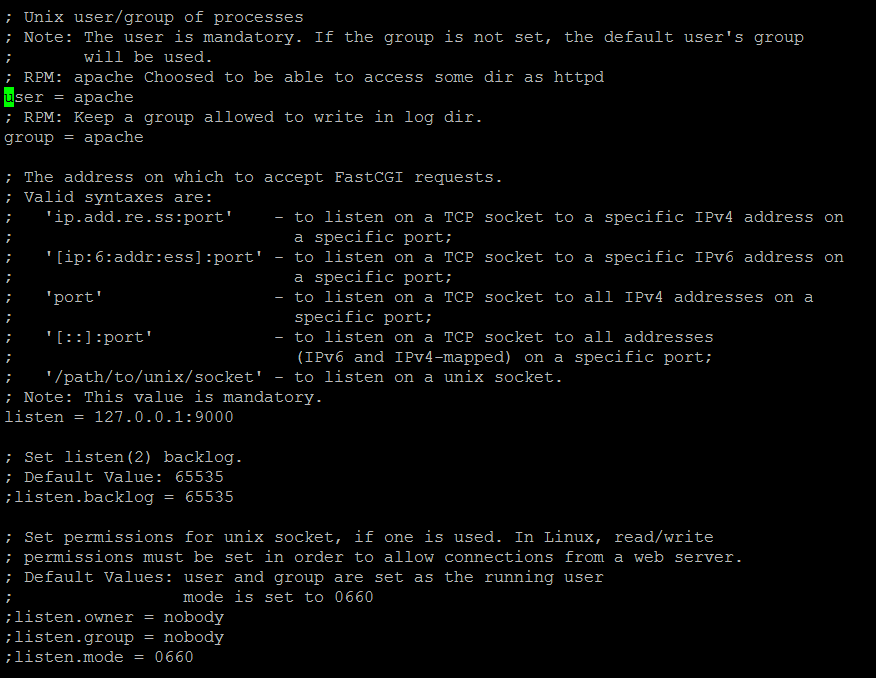
Task: Click the '[ip:6:addr:ess]:port' syntax example
Action: (x=154, y=257)
